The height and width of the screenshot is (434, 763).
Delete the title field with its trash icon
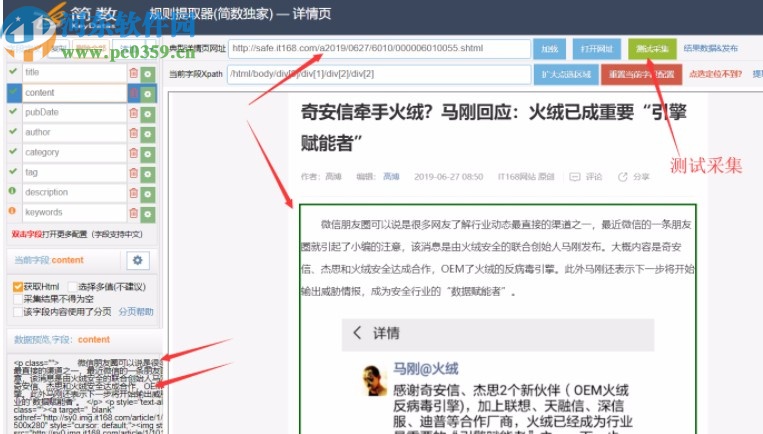pyautogui.click(x=133, y=73)
